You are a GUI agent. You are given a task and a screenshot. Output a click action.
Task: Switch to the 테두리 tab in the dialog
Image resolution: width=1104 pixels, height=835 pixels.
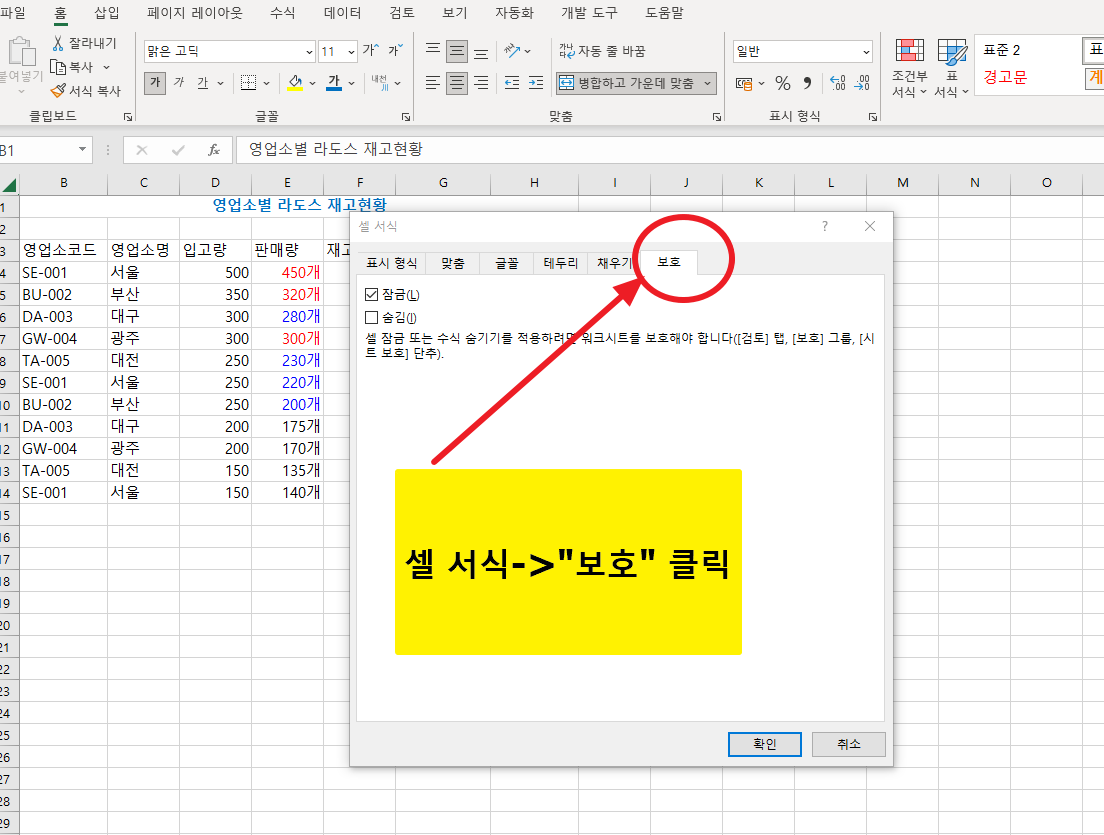point(559,262)
